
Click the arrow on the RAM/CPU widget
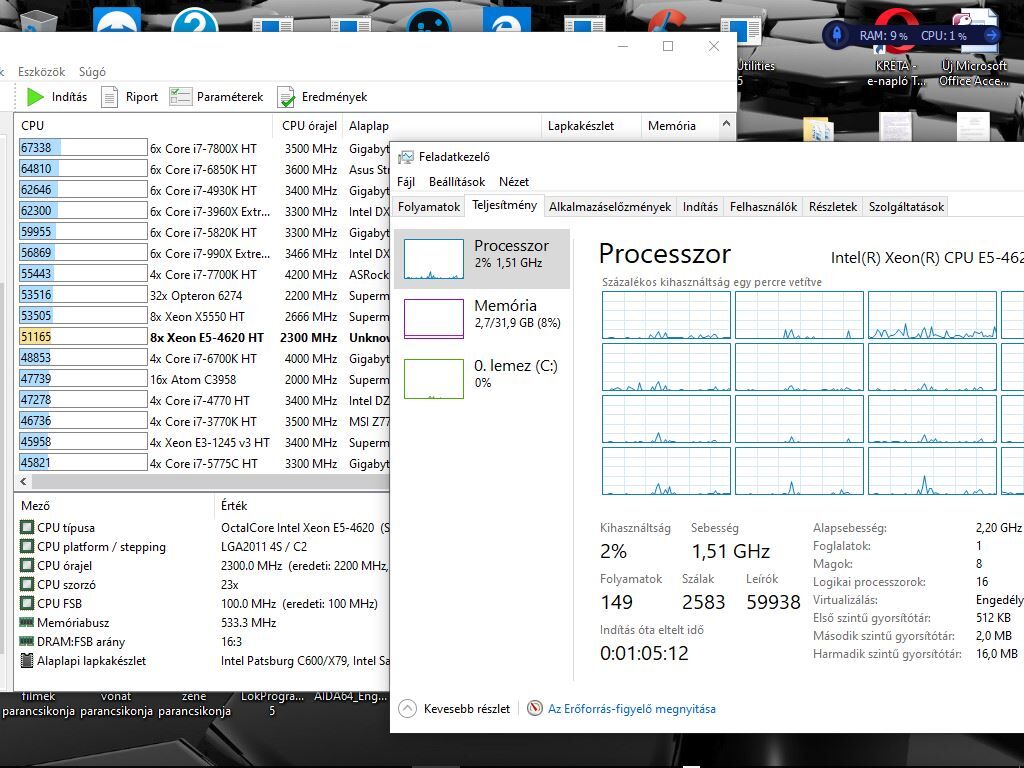tap(991, 35)
